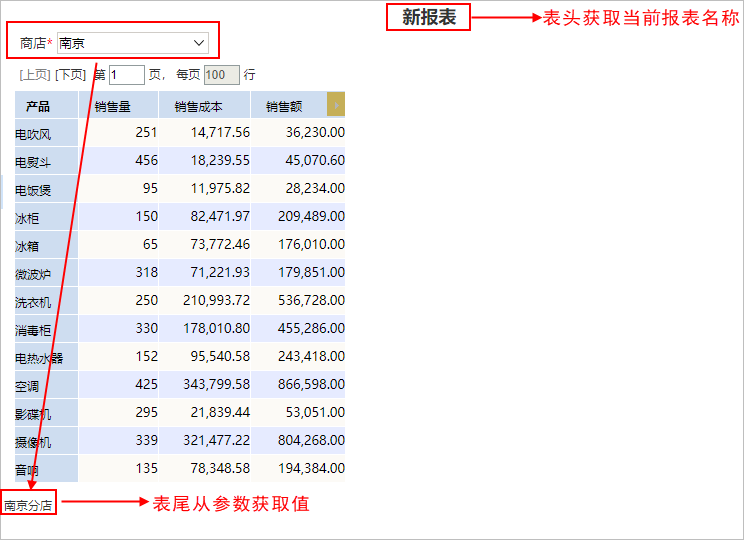Click sales cost 321,477.22

pos(216,440)
